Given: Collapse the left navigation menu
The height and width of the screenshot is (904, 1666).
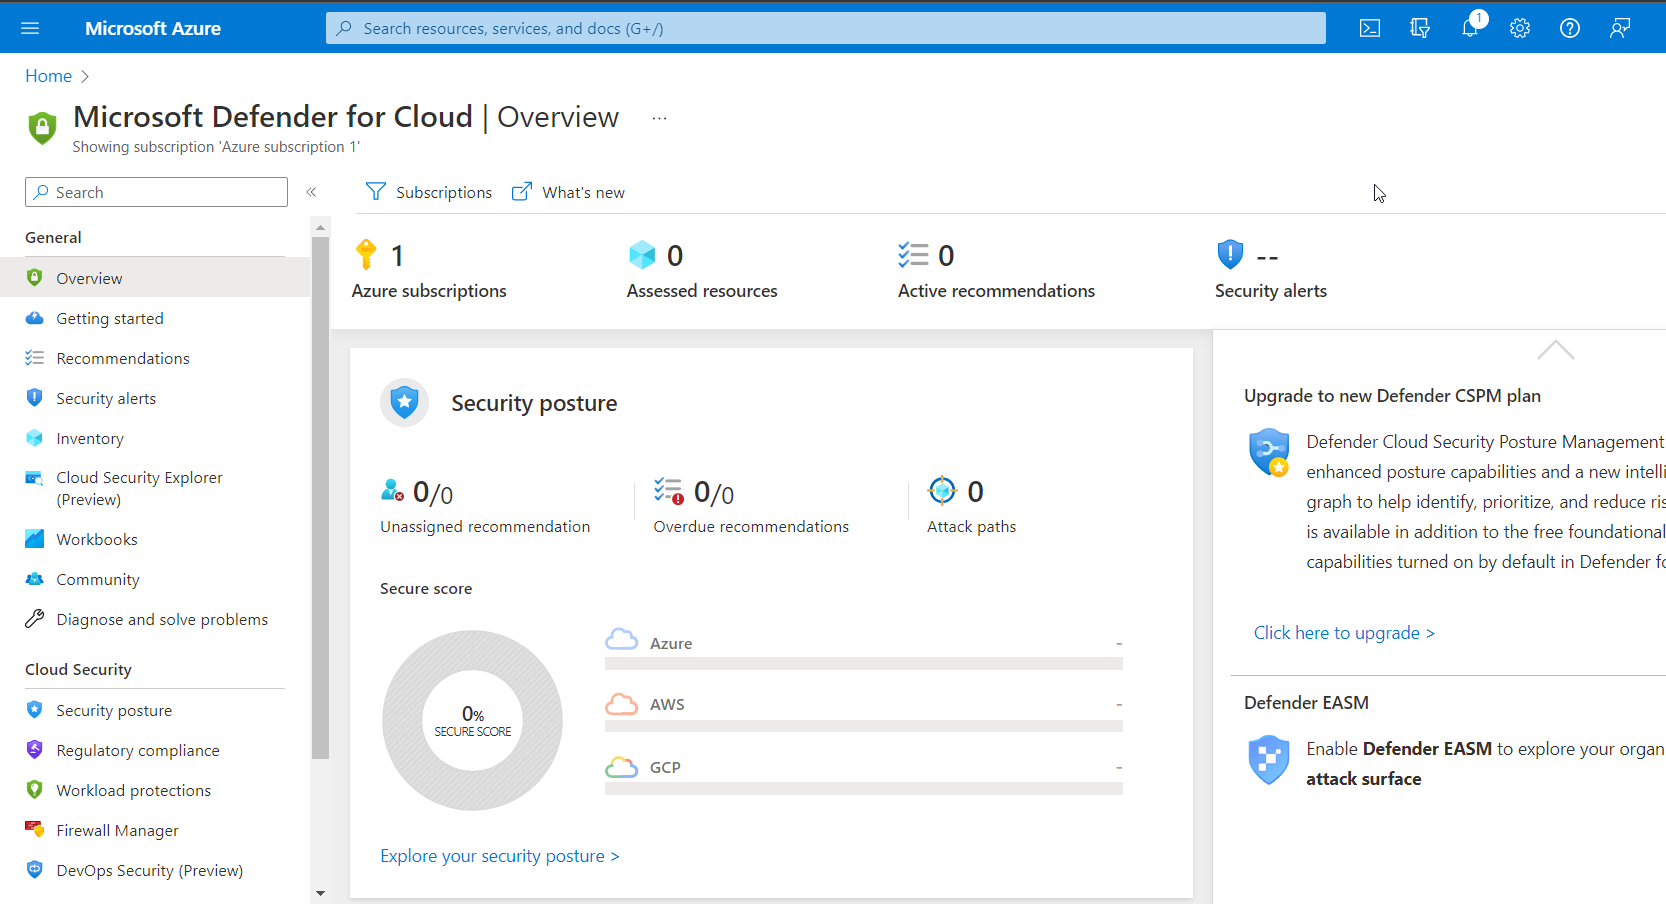Looking at the screenshot, I should pos(311,192).
